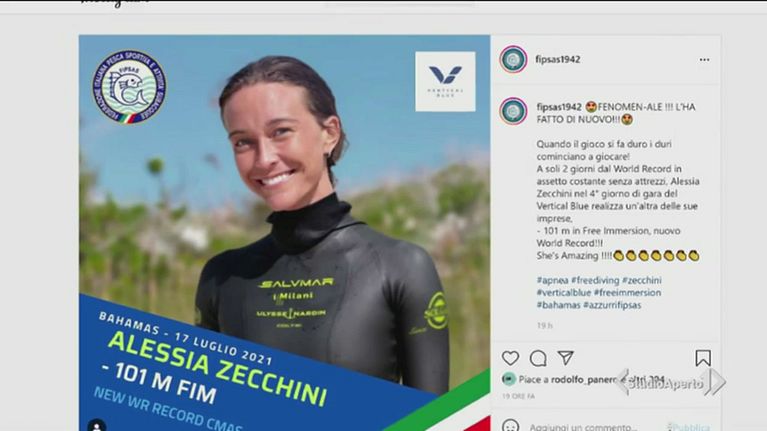Open rodolfo_panero liker profile link
767x431 pixels.
(583, 379)
